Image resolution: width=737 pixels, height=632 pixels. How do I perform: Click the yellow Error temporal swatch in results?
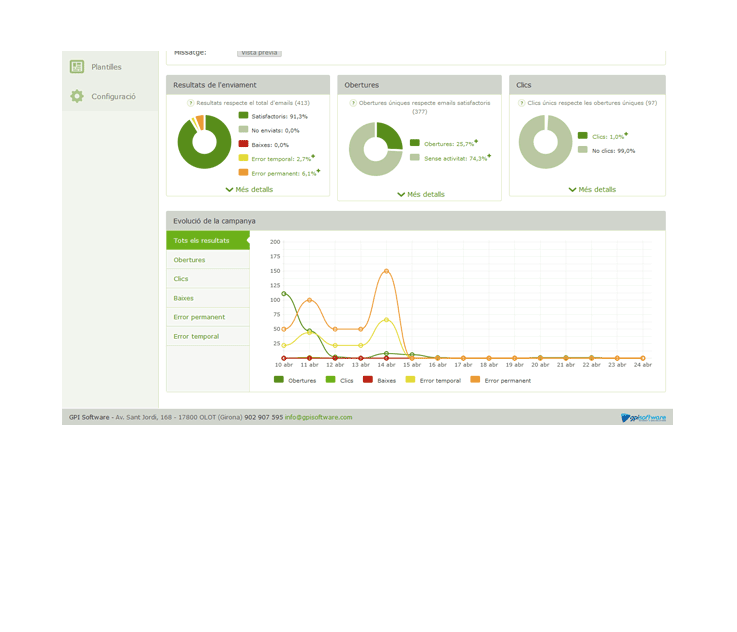(243, 158)
